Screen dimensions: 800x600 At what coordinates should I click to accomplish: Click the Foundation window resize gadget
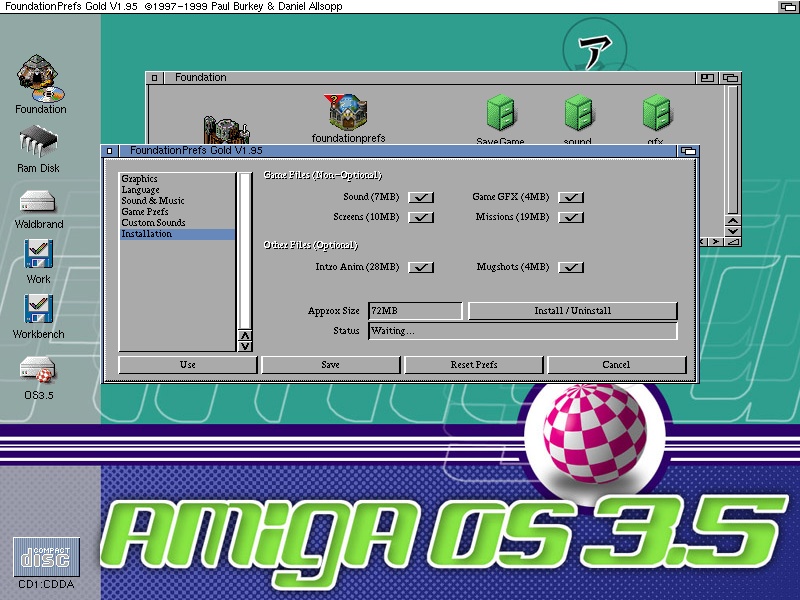point(733,242)
